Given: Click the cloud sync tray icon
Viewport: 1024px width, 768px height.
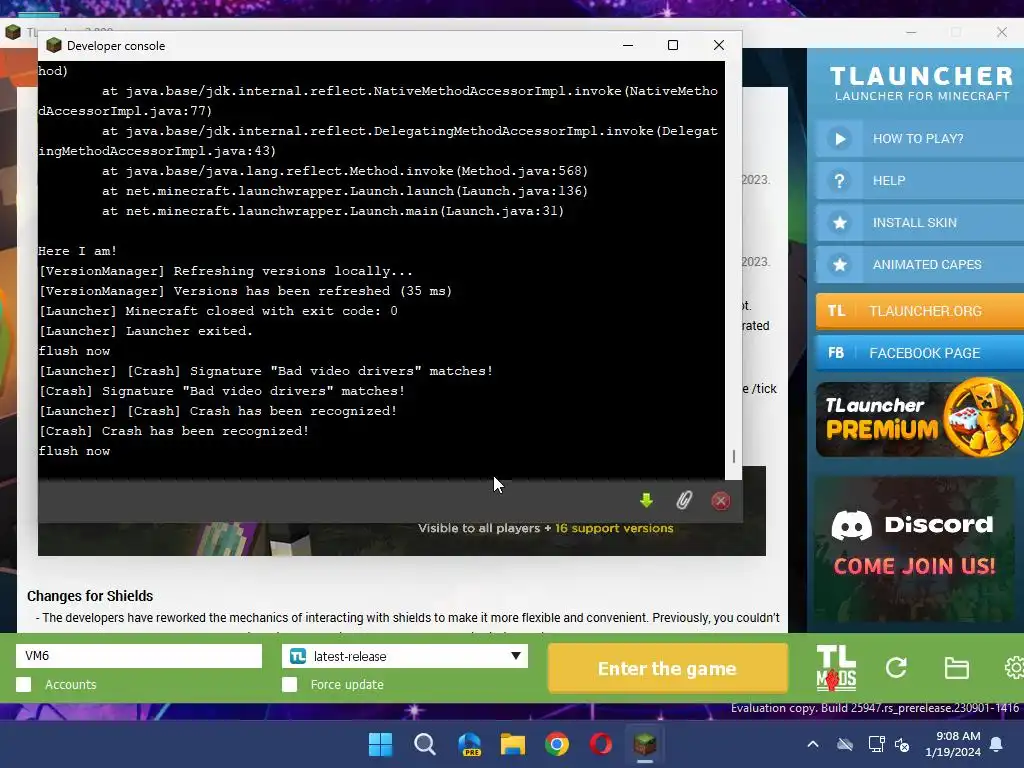Looking at the screenshot, I should (x=845, y=744).
